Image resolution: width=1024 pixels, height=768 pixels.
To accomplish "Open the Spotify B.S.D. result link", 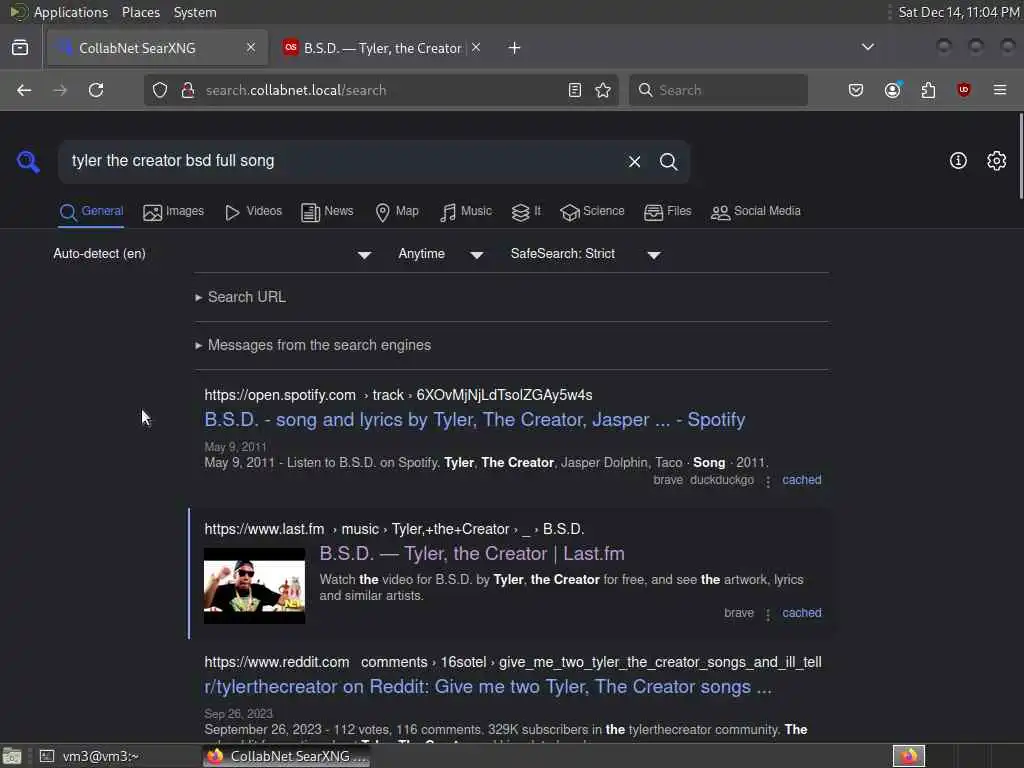I will click(x=475, y=420).
